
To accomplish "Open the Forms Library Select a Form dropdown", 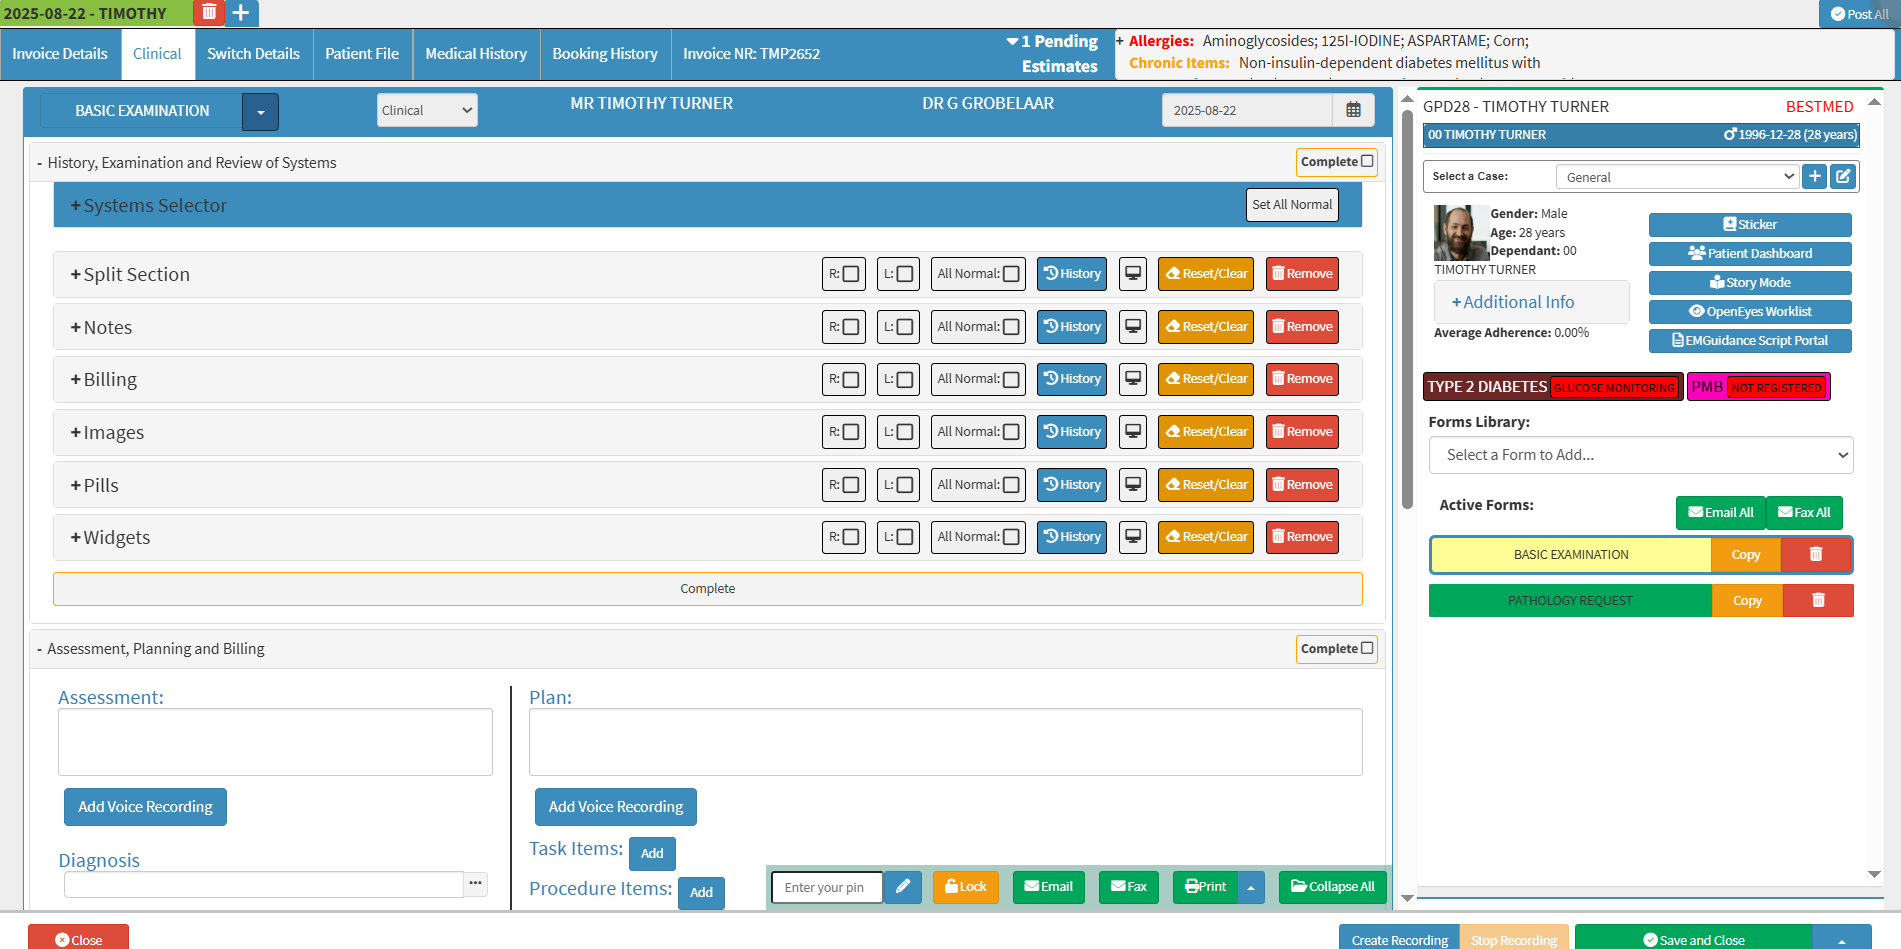I will tap(1640, 455).
